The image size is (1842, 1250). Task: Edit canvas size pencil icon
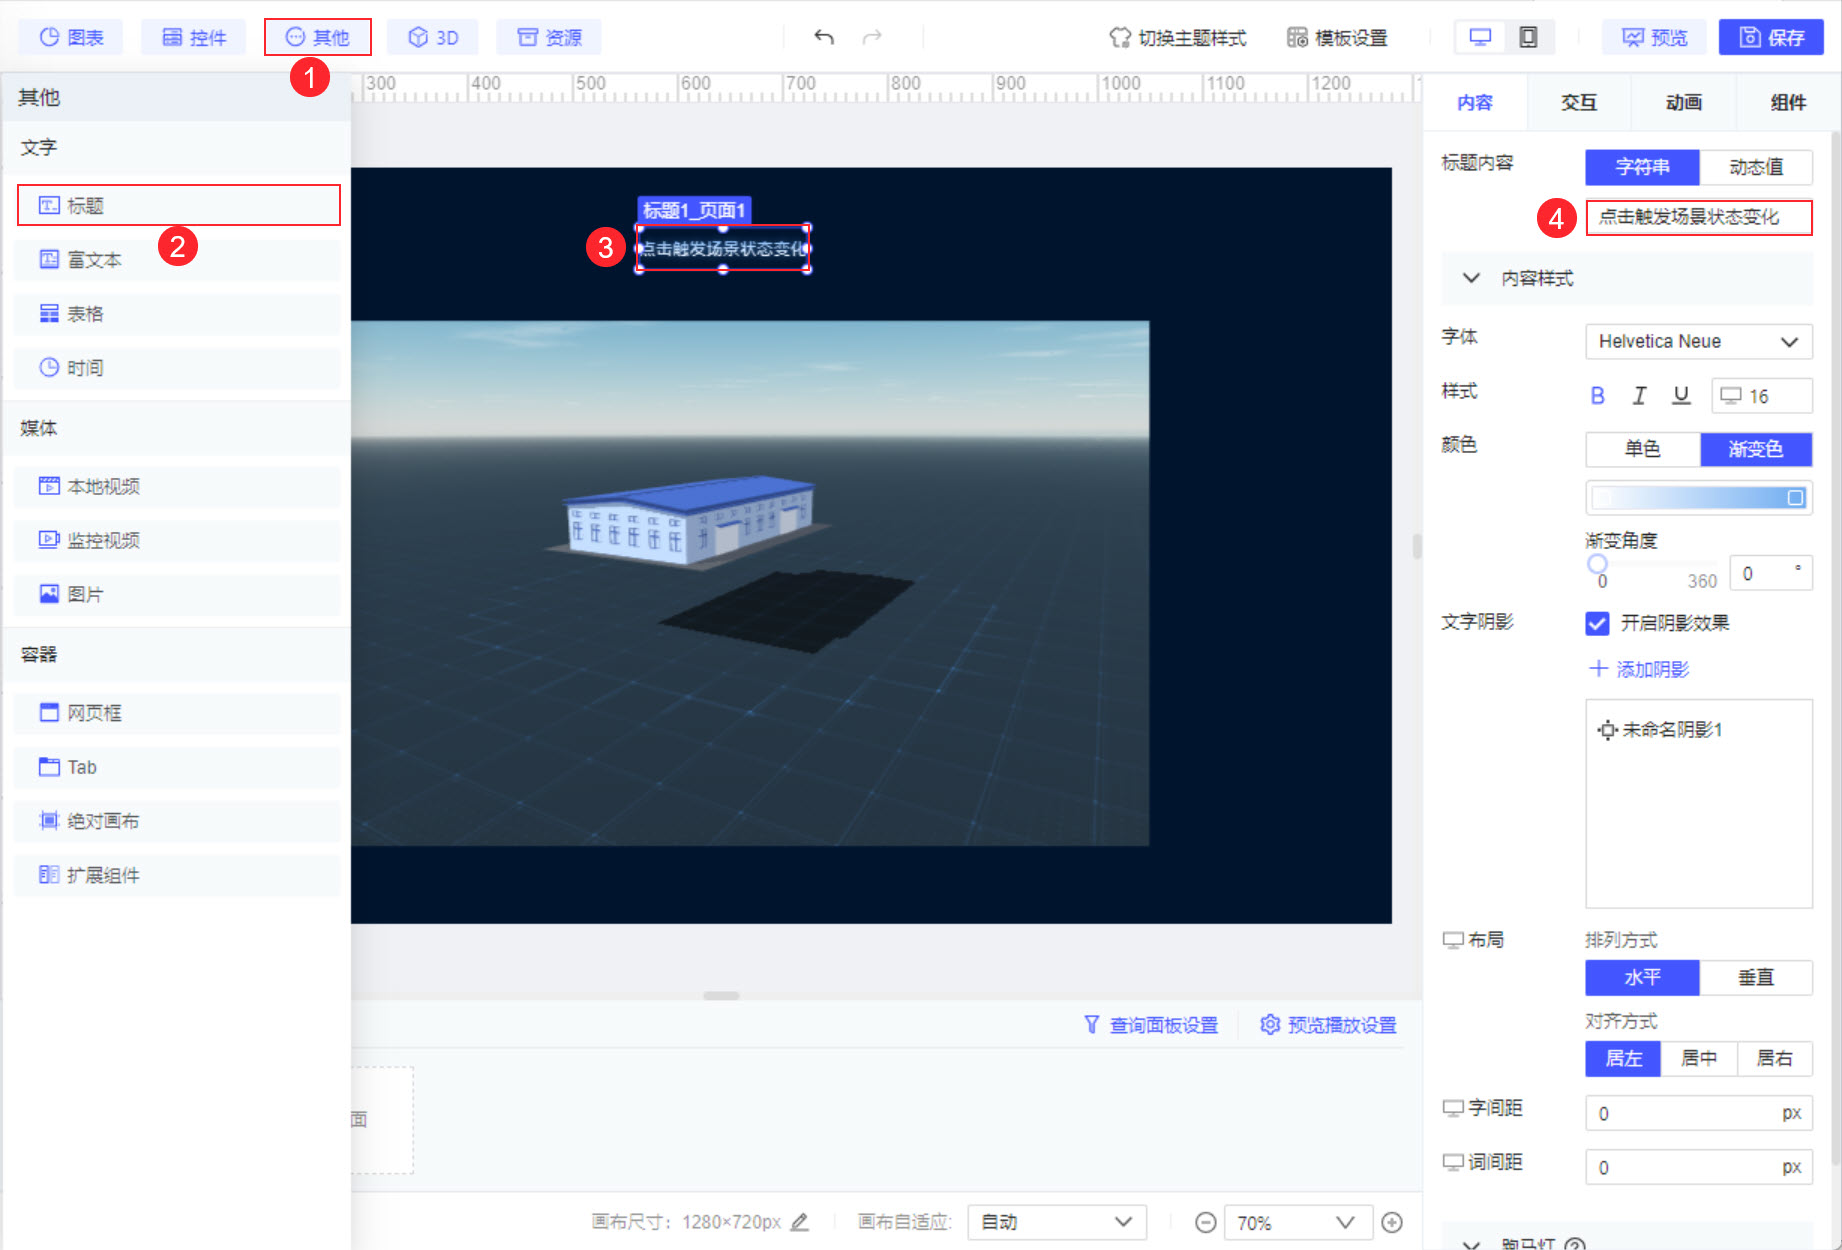point(800,1222)
